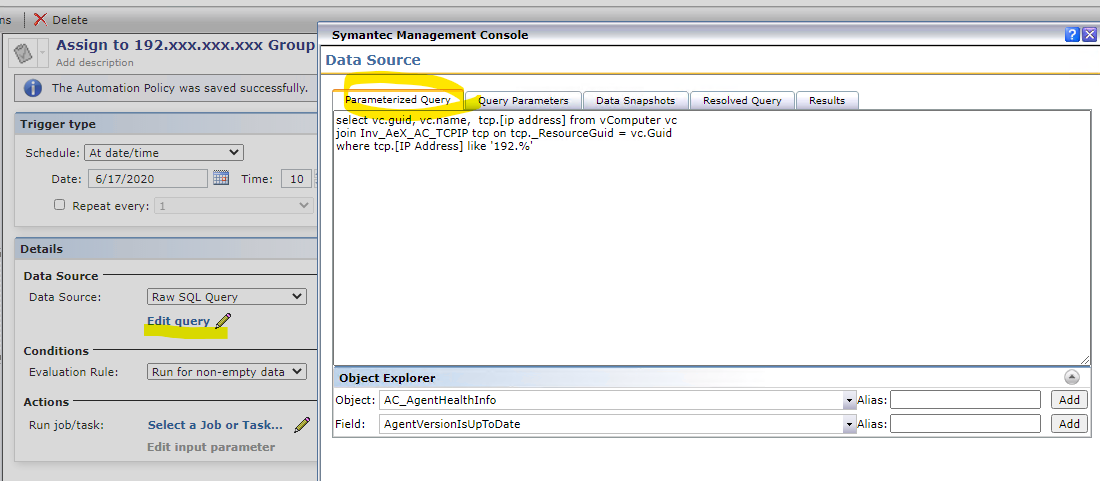Click the Date field showing 6/17/2020
The width and height of the screenshot is (1100, 481).
click(x=147, y=179)
